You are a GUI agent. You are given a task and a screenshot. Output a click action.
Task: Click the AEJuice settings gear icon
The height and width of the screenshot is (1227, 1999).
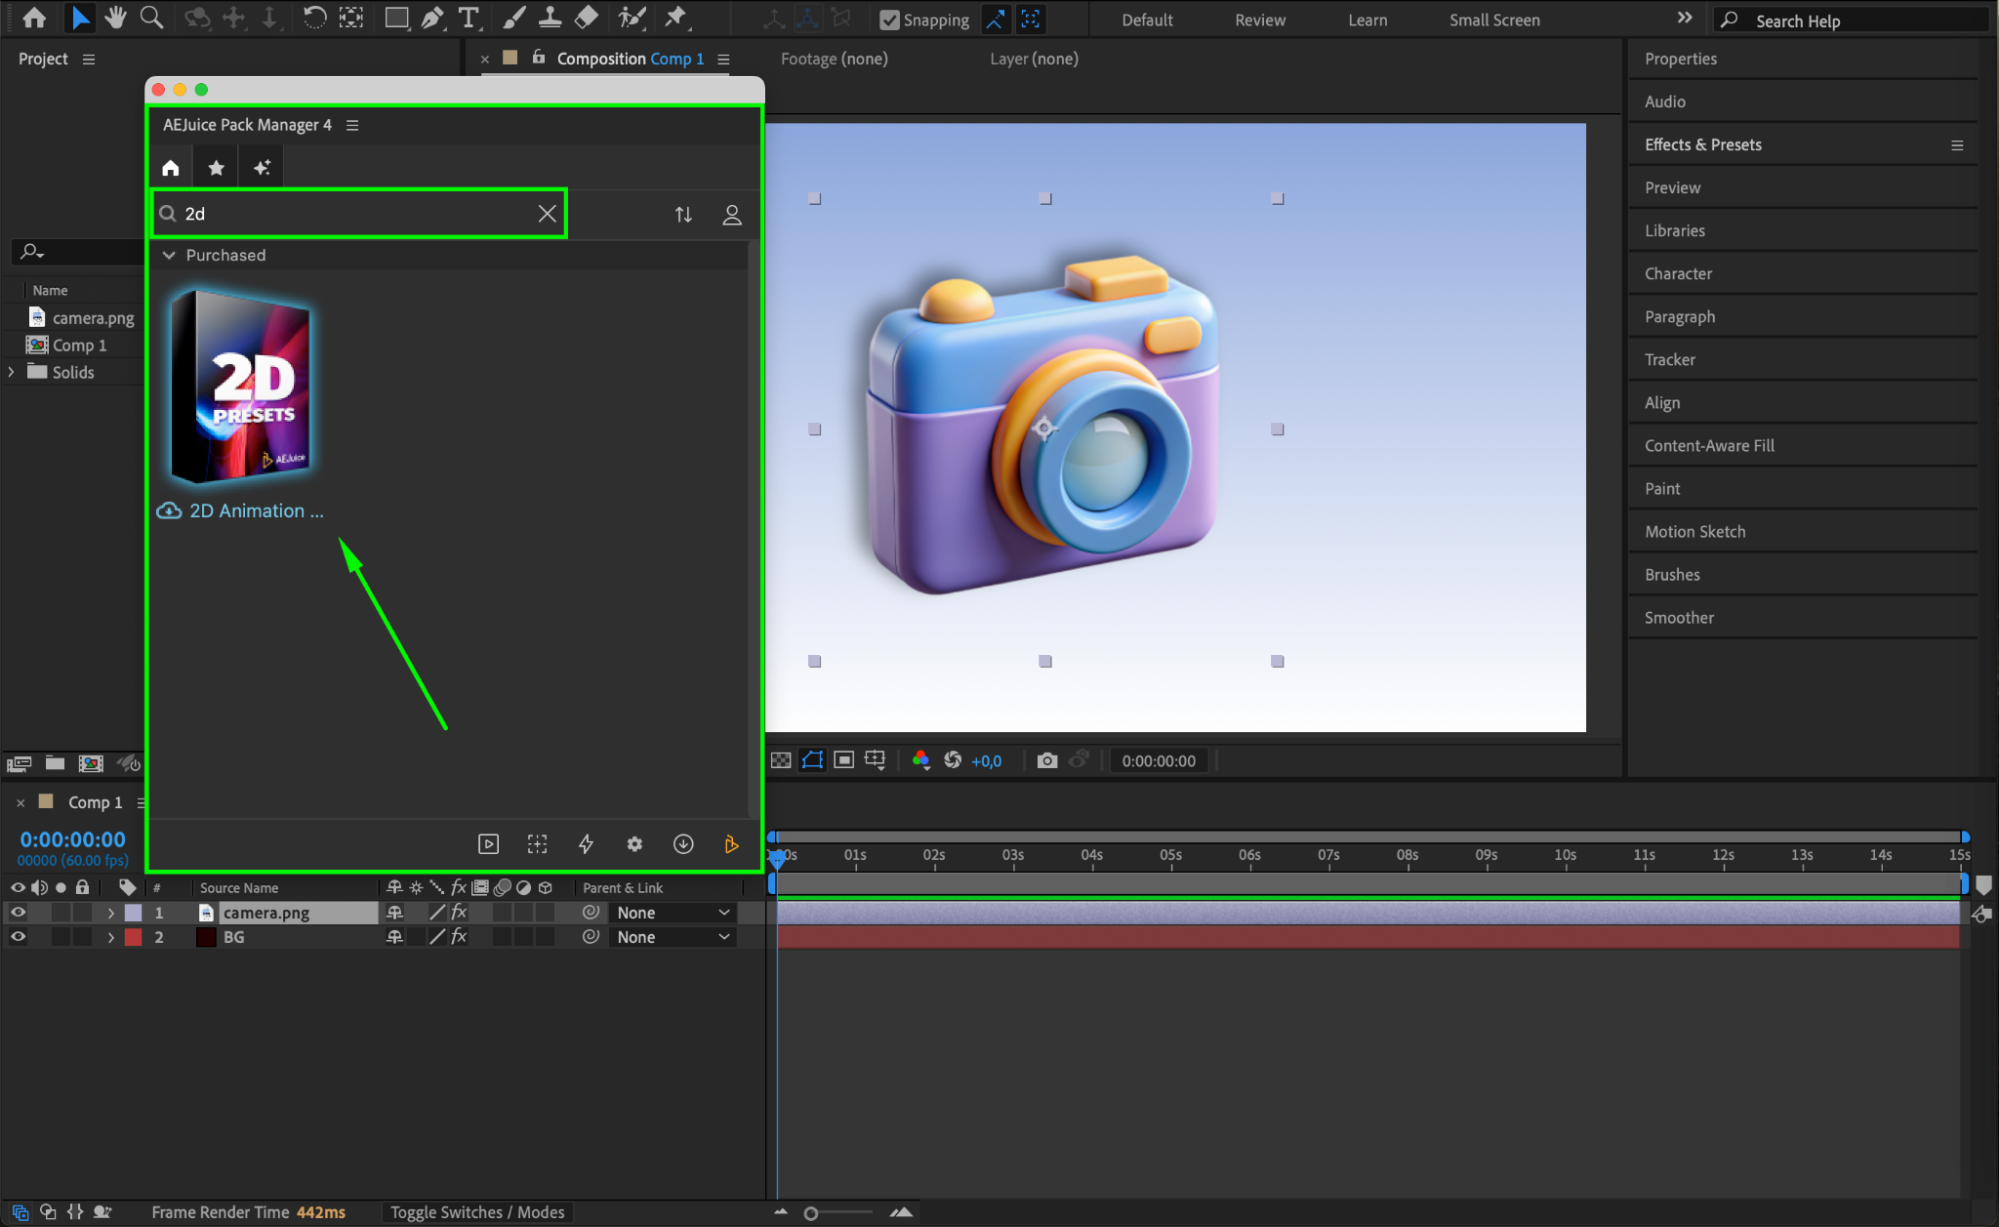tap(634, 844)
